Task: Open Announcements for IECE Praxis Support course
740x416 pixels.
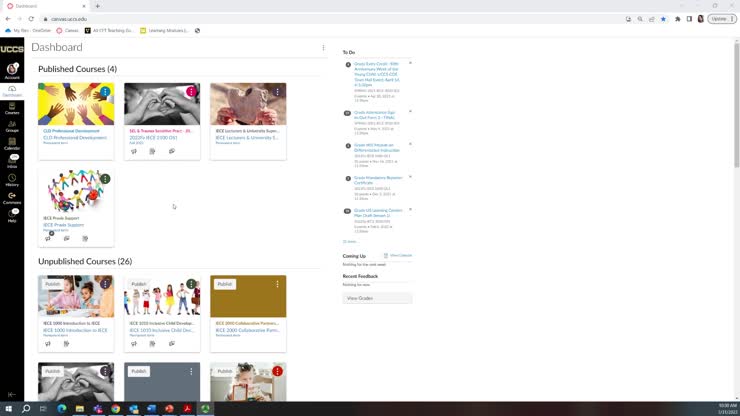Action: pos(48,238)
